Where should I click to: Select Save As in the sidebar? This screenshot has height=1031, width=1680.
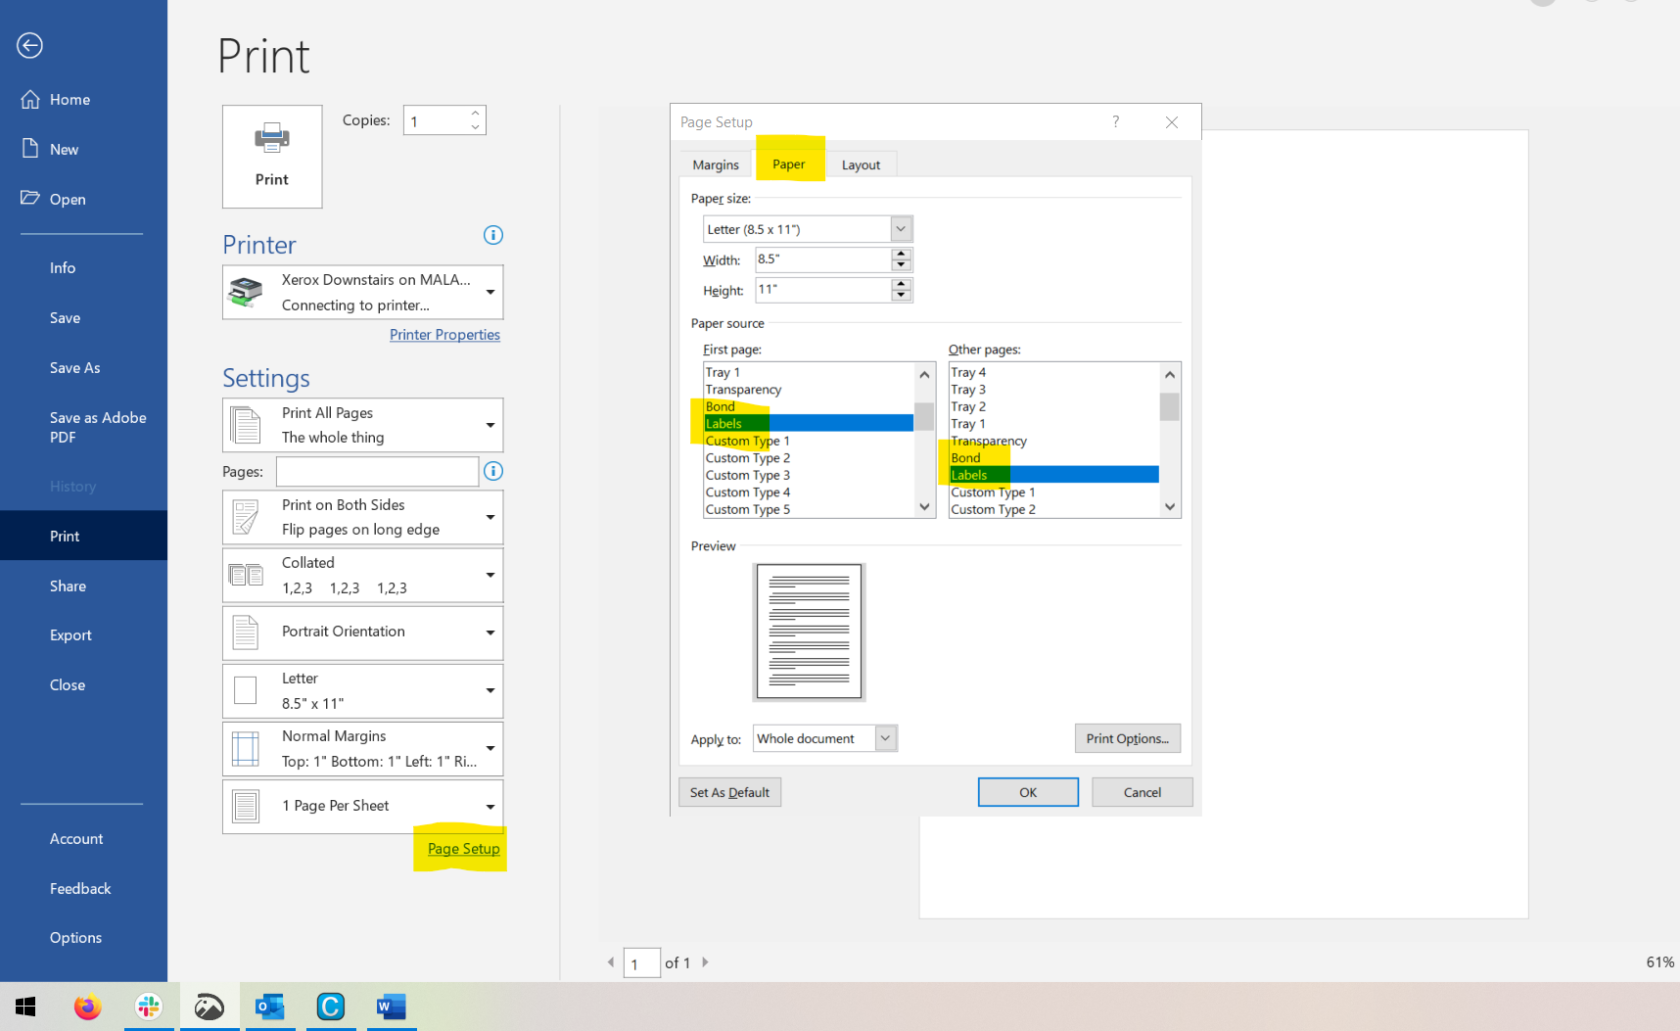point(75,368)
